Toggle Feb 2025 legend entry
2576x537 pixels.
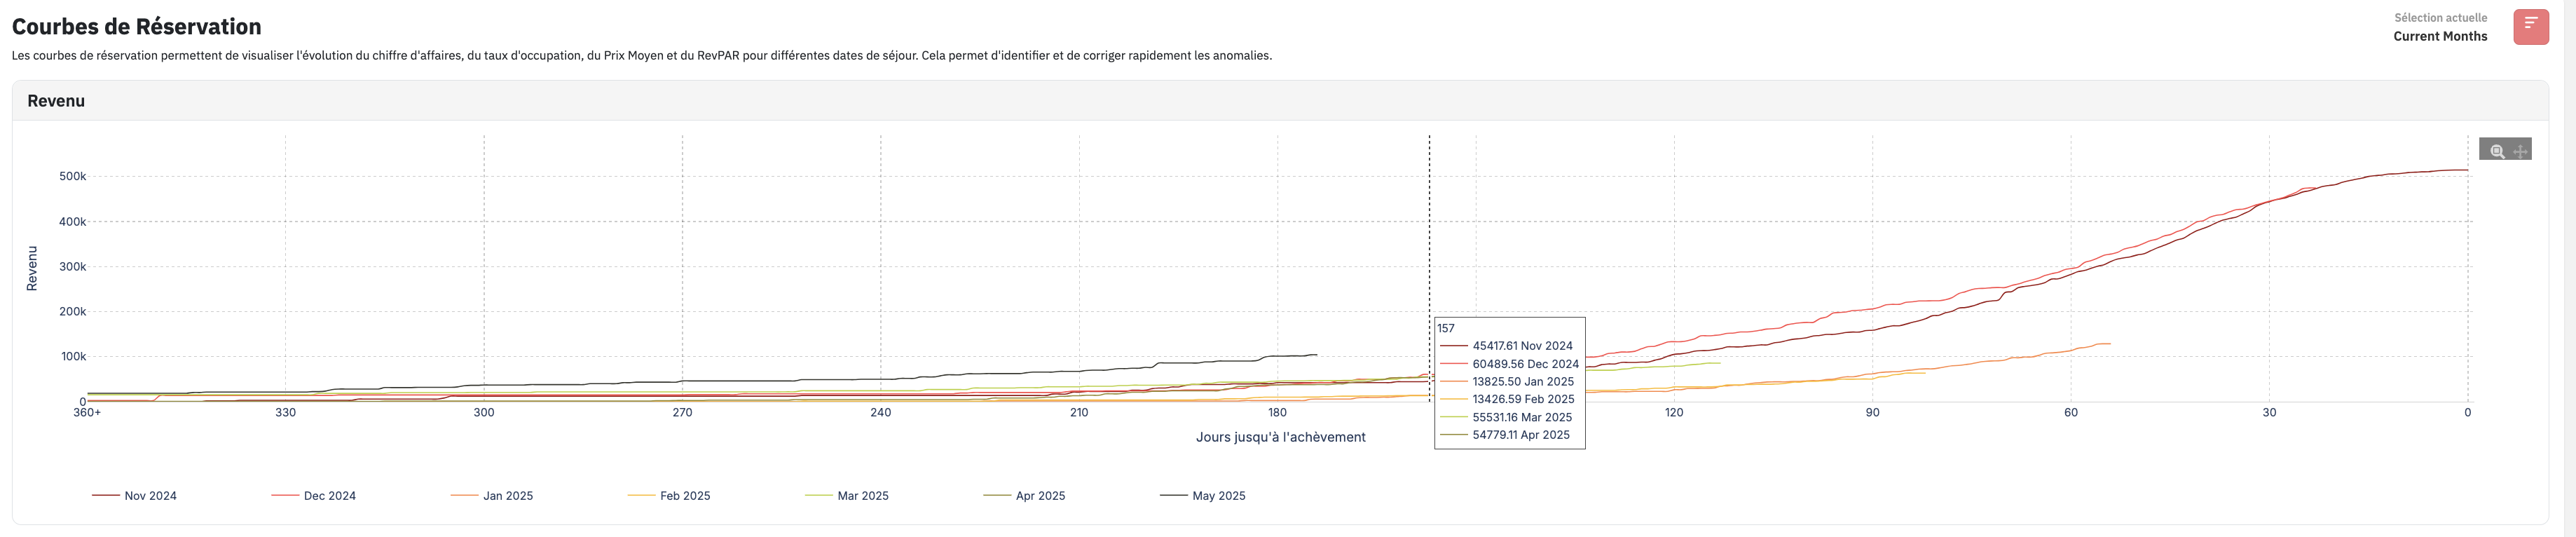684,496
